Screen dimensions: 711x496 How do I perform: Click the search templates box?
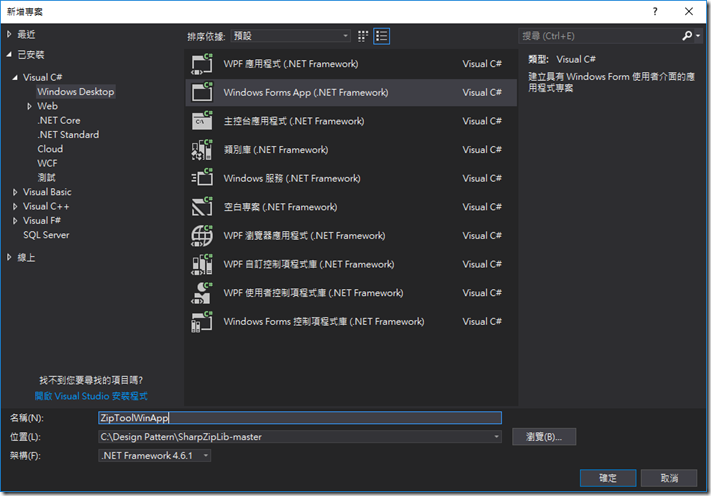[600, 36]
